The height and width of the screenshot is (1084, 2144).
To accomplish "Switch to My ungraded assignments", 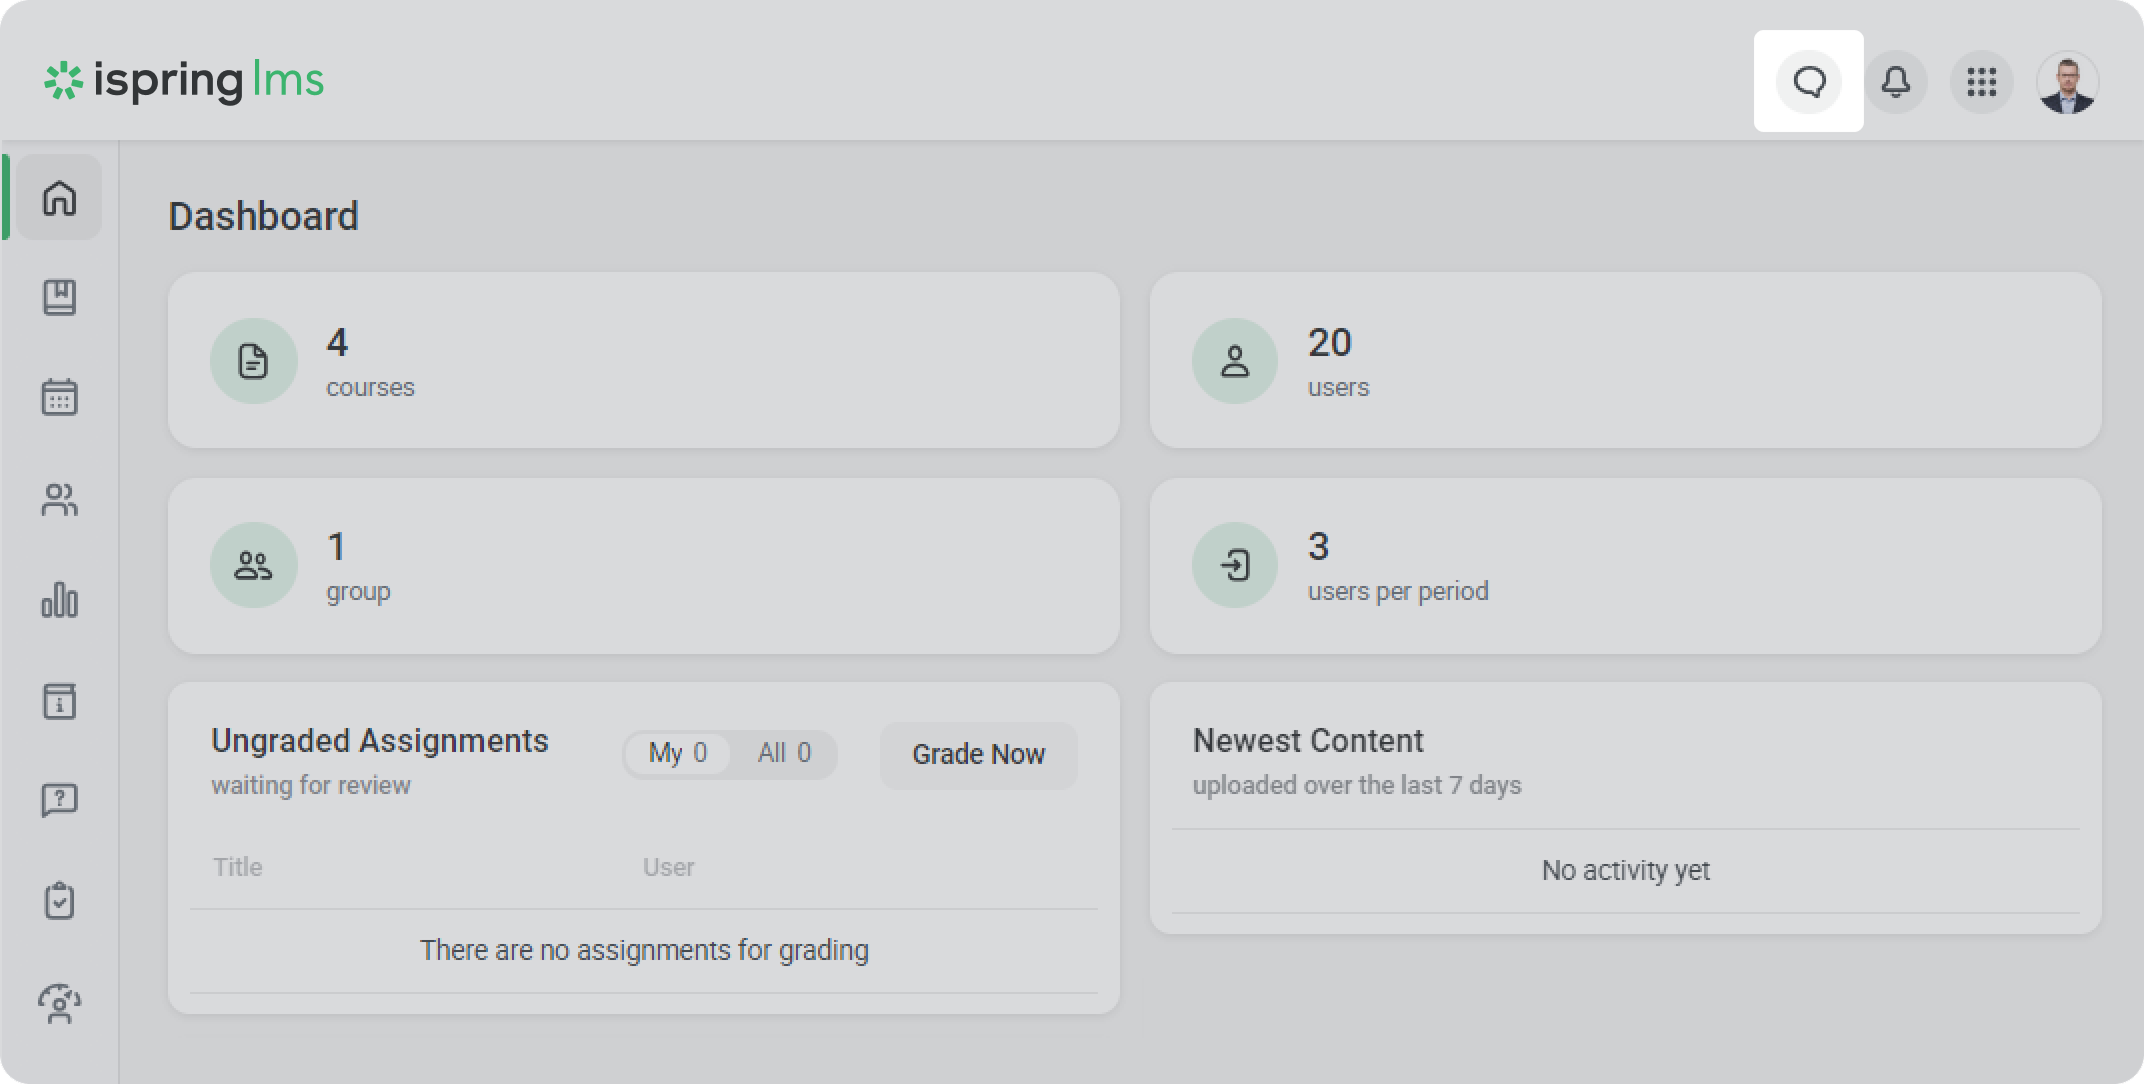I will [x=678, y=753].
